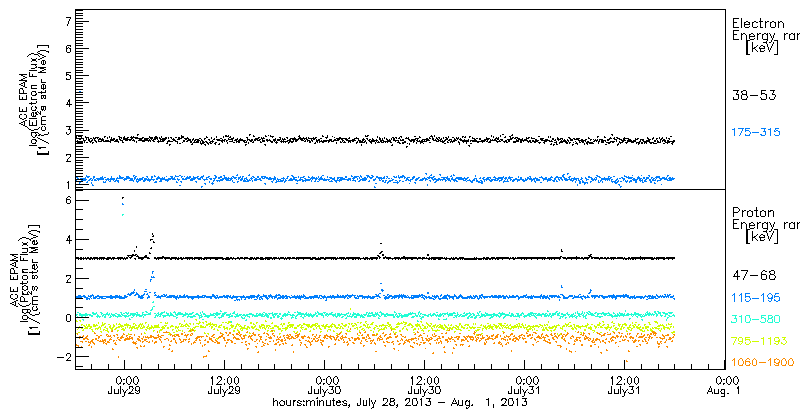Click the [keV] unit label under Proton heading

pos(762,237)
